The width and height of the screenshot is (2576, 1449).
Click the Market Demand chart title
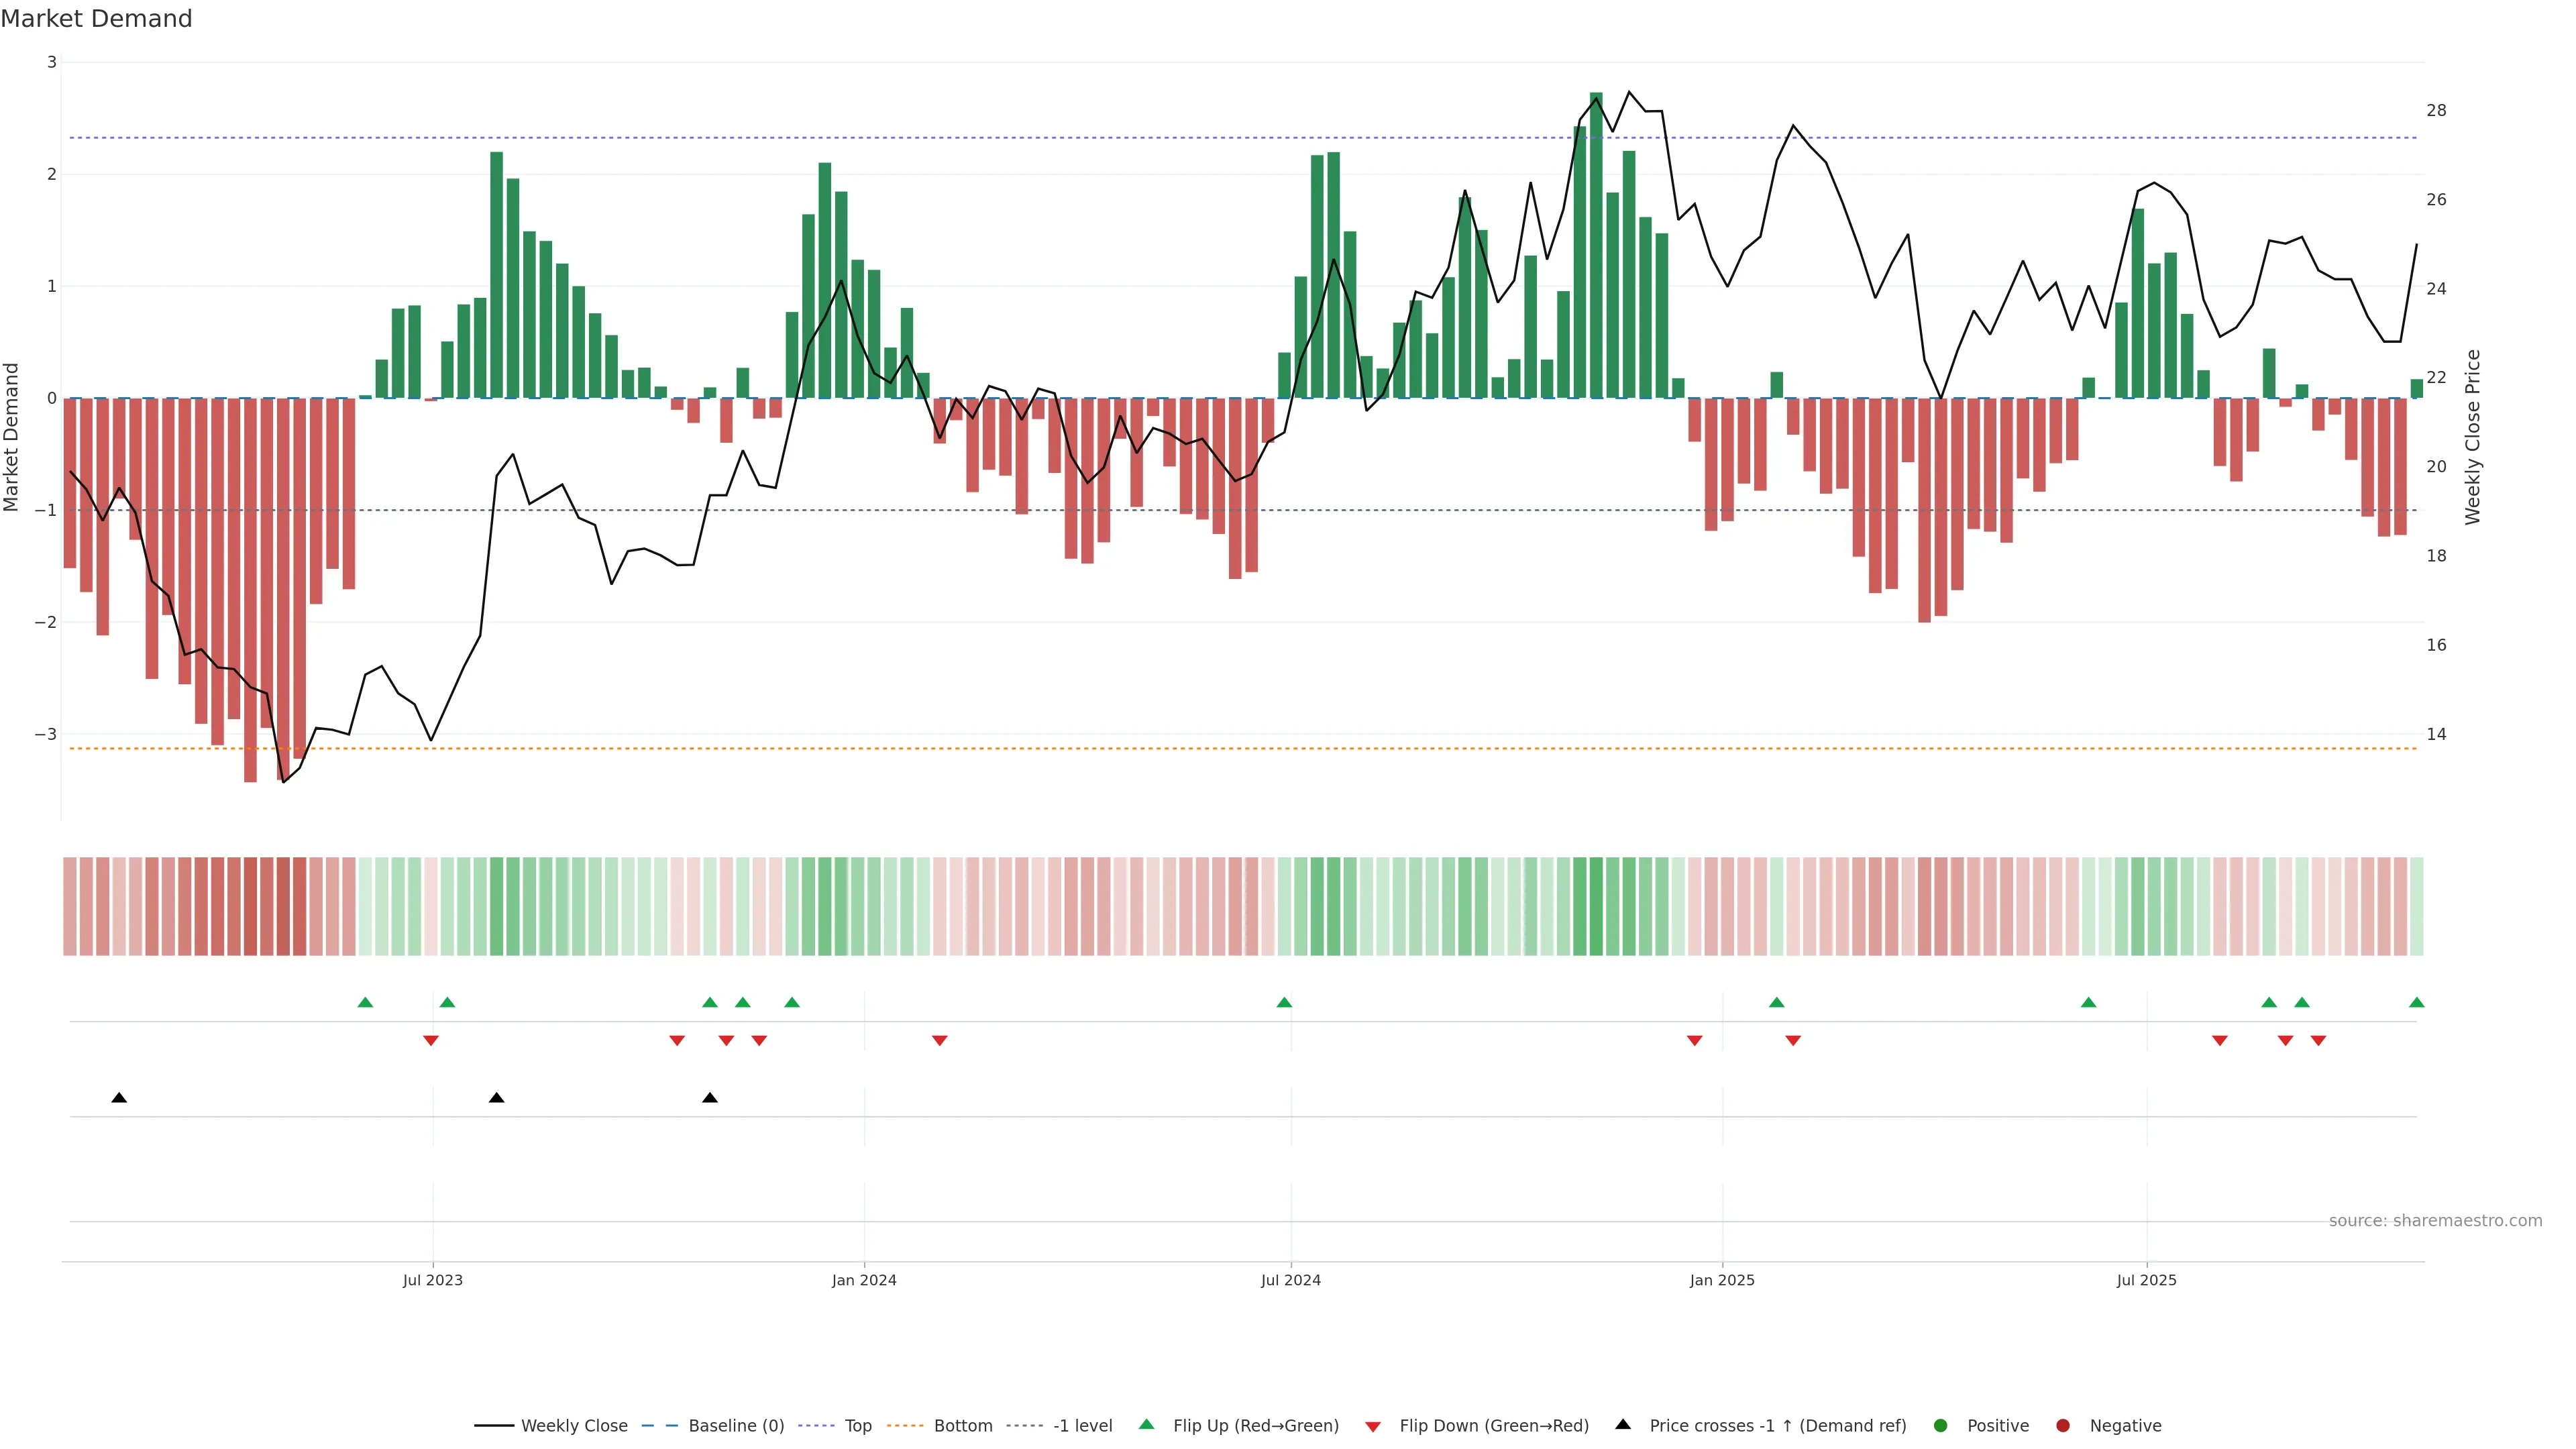(96, 19)
